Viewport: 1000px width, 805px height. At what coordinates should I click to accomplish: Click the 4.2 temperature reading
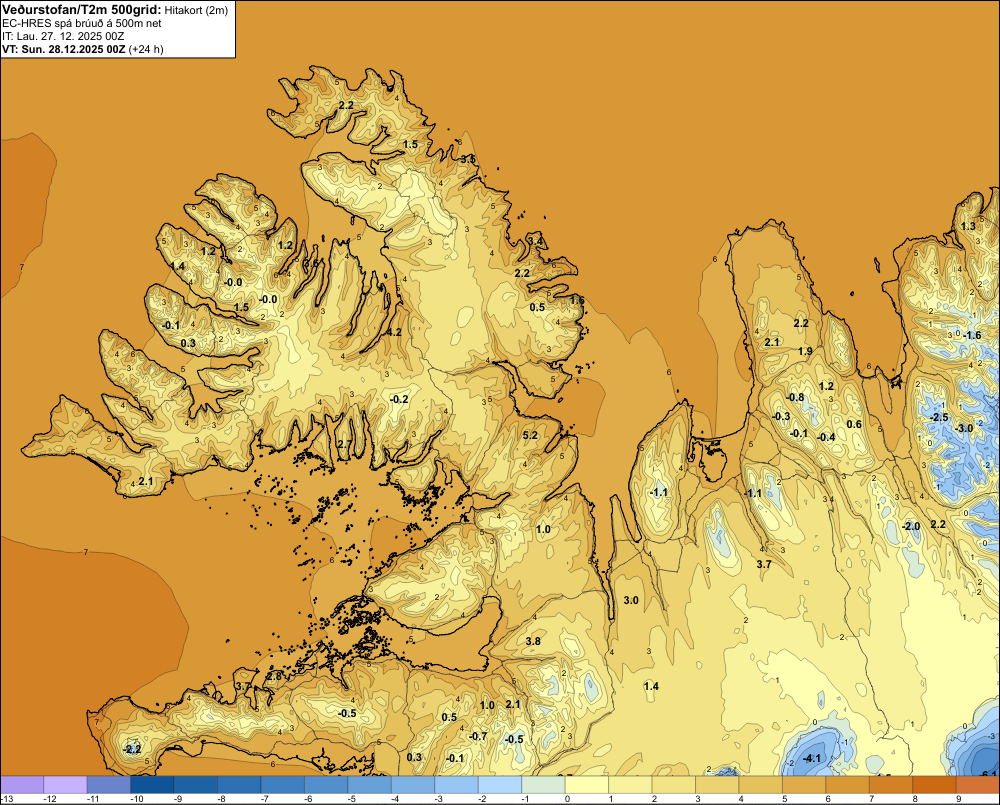[x=395, y=332]
